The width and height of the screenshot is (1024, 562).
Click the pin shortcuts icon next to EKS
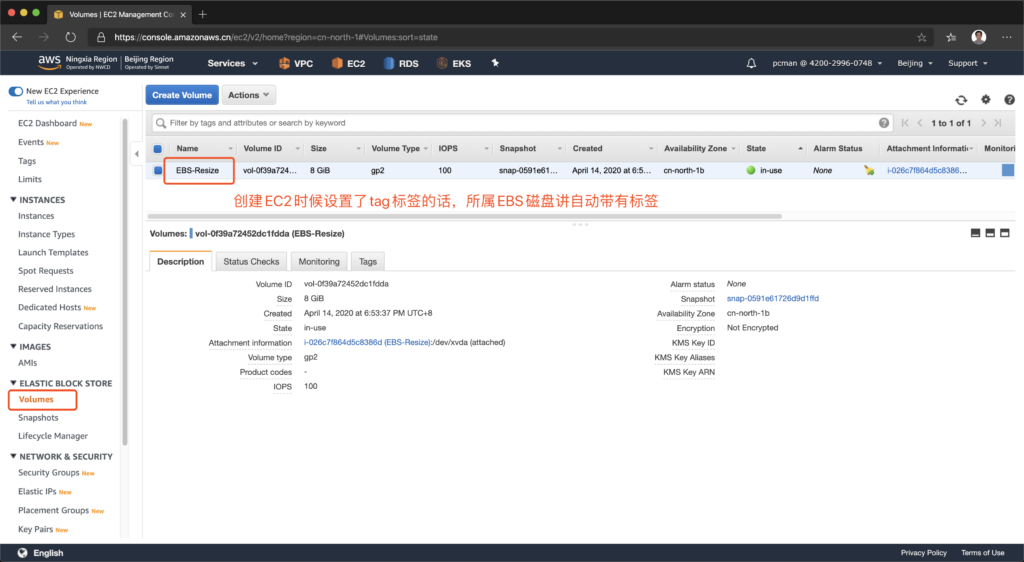click(494, 63)
